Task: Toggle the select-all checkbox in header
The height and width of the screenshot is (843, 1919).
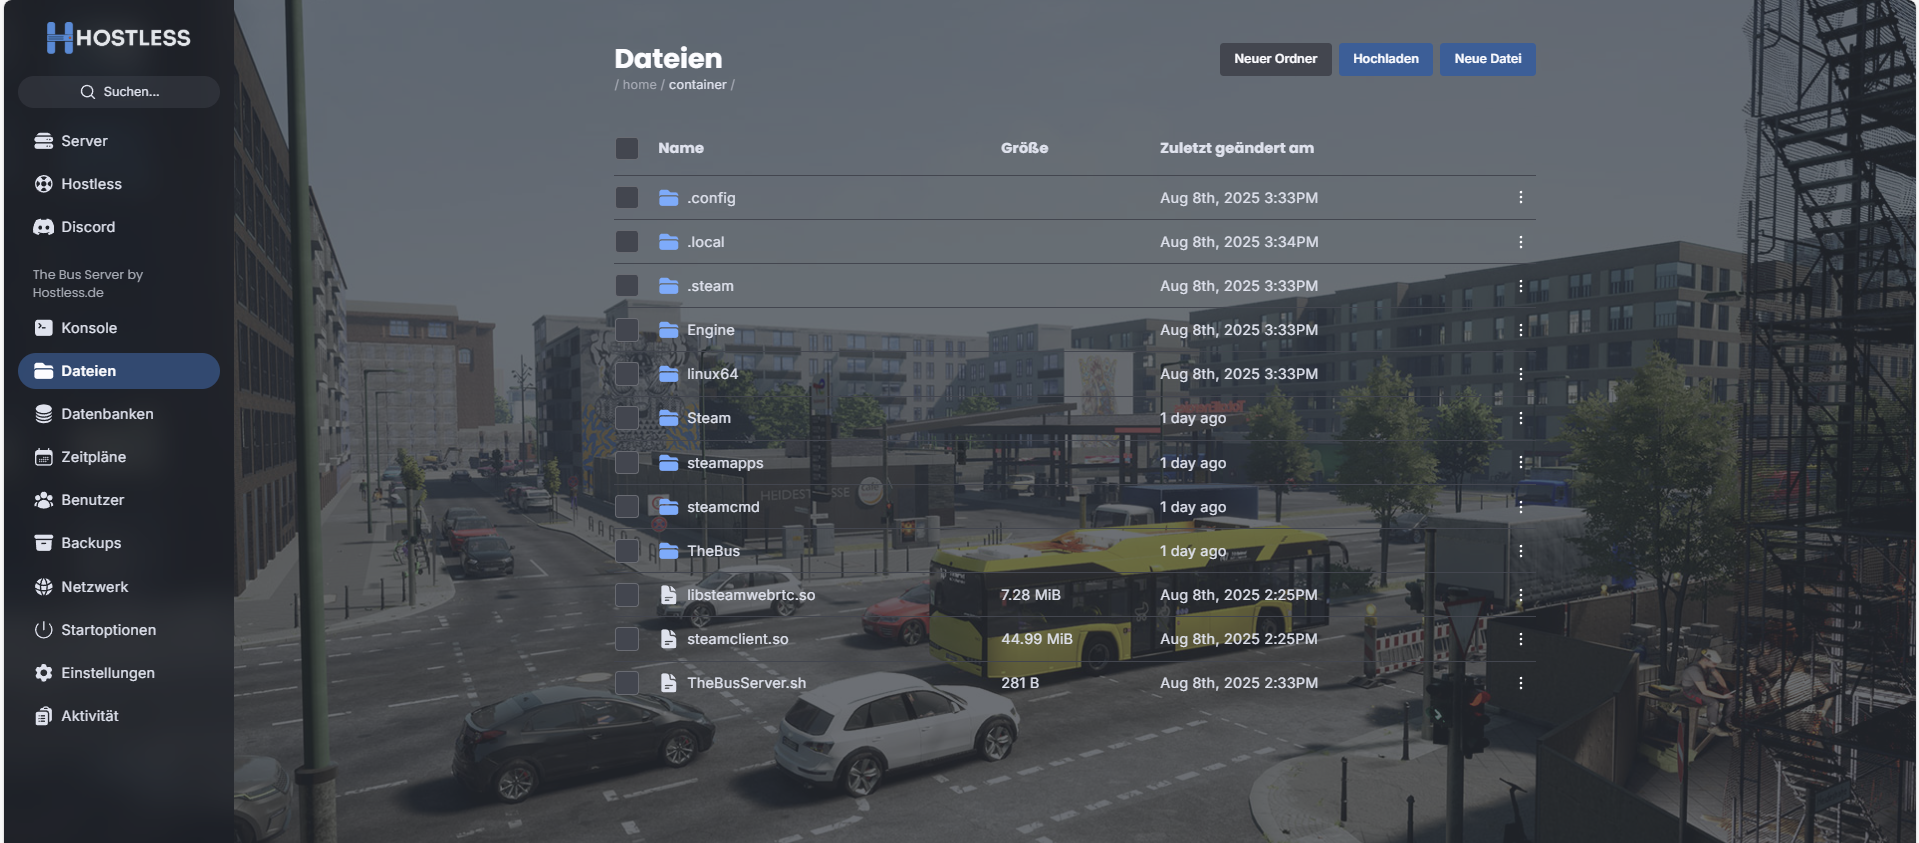Action: click(627, 148)
